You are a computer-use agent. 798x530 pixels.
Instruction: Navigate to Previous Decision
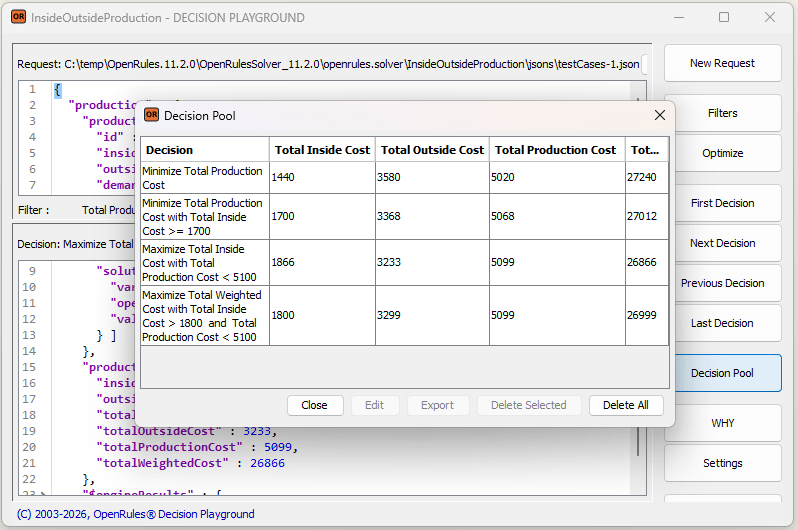(722, 283)
